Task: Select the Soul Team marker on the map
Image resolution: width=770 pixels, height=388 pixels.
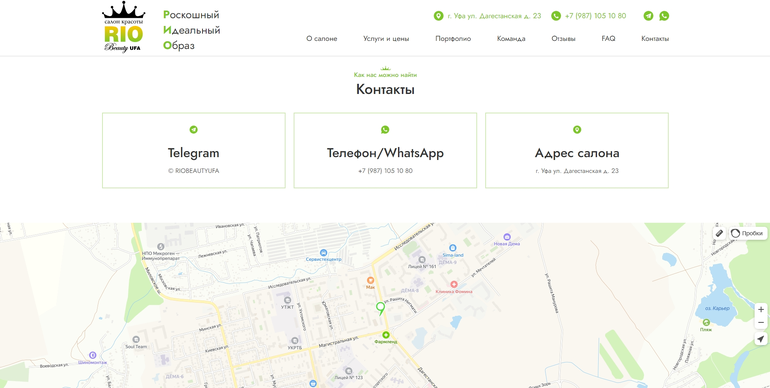Action: [x=136, y=339]
